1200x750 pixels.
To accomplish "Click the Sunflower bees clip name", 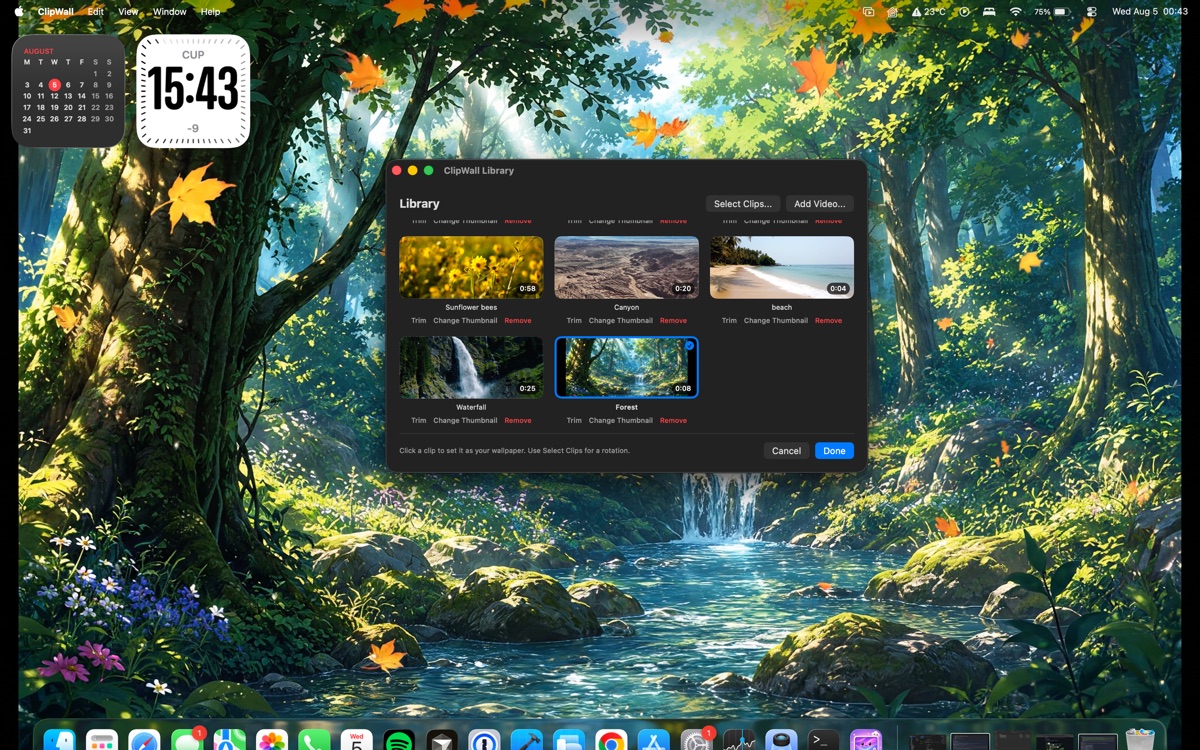I will [471, 308].
